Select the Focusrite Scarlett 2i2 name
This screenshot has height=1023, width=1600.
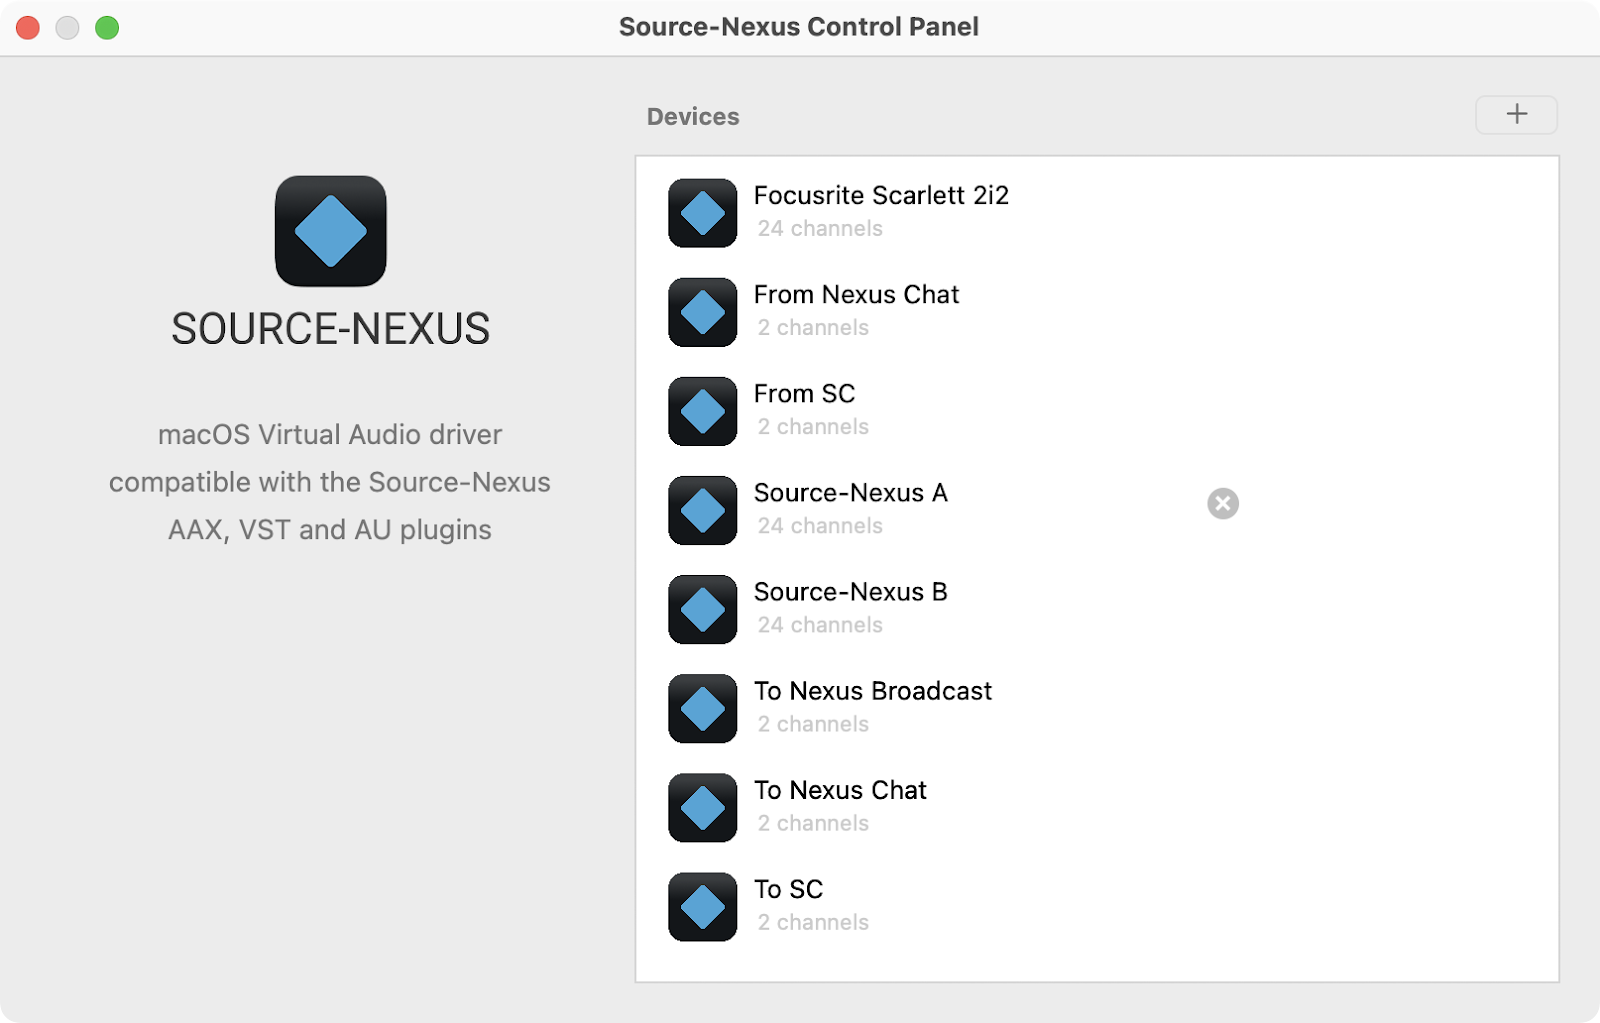(x=881, y=195)
